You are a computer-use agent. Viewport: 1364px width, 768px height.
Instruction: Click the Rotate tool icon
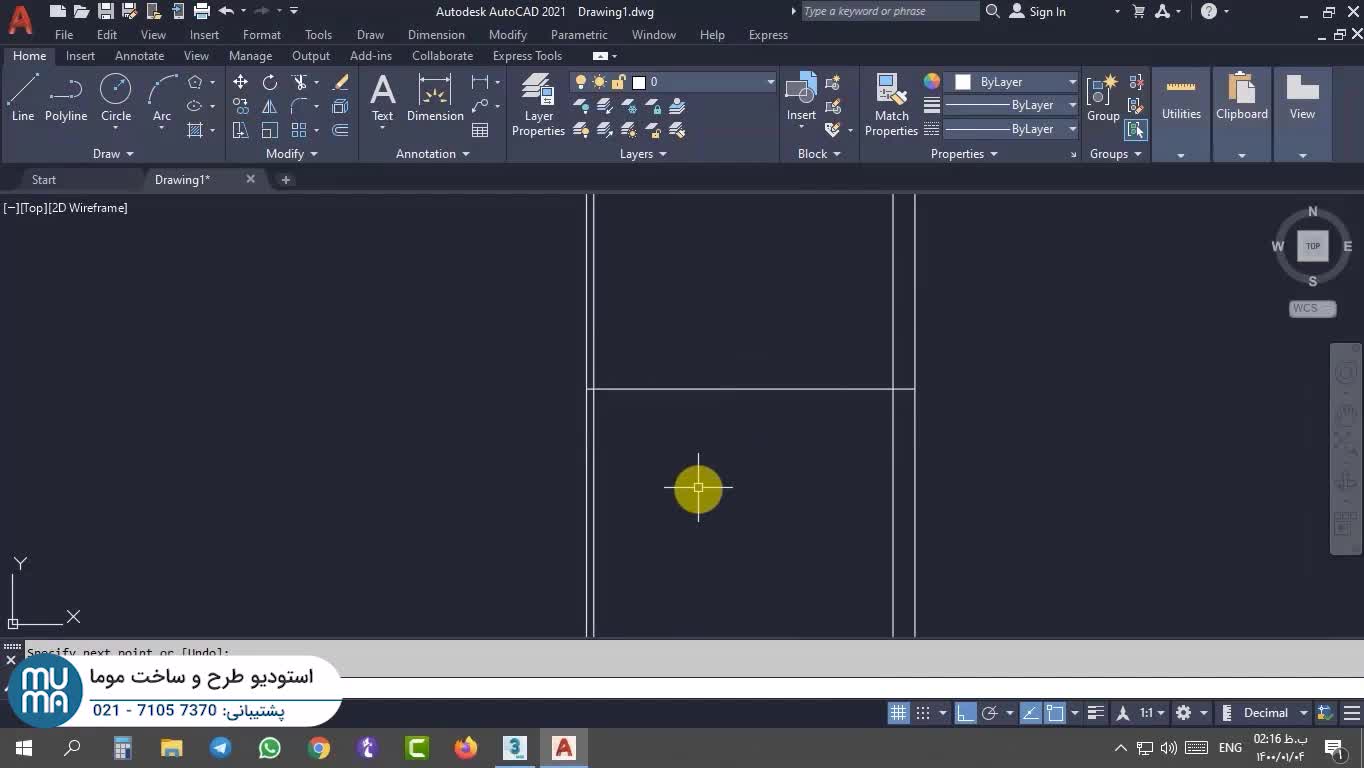(x=270, y=82)
